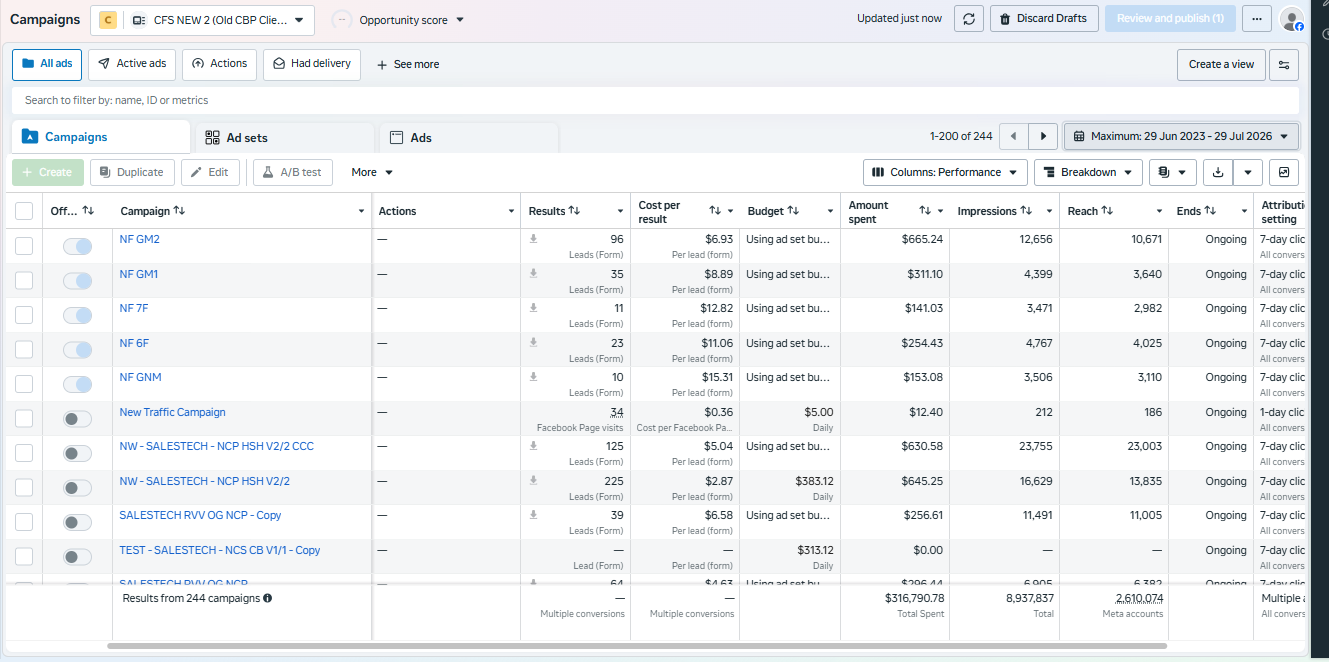The width and height of the screenshot is (1329, 662).
Task: Click See more views
Action: [407, 64]
